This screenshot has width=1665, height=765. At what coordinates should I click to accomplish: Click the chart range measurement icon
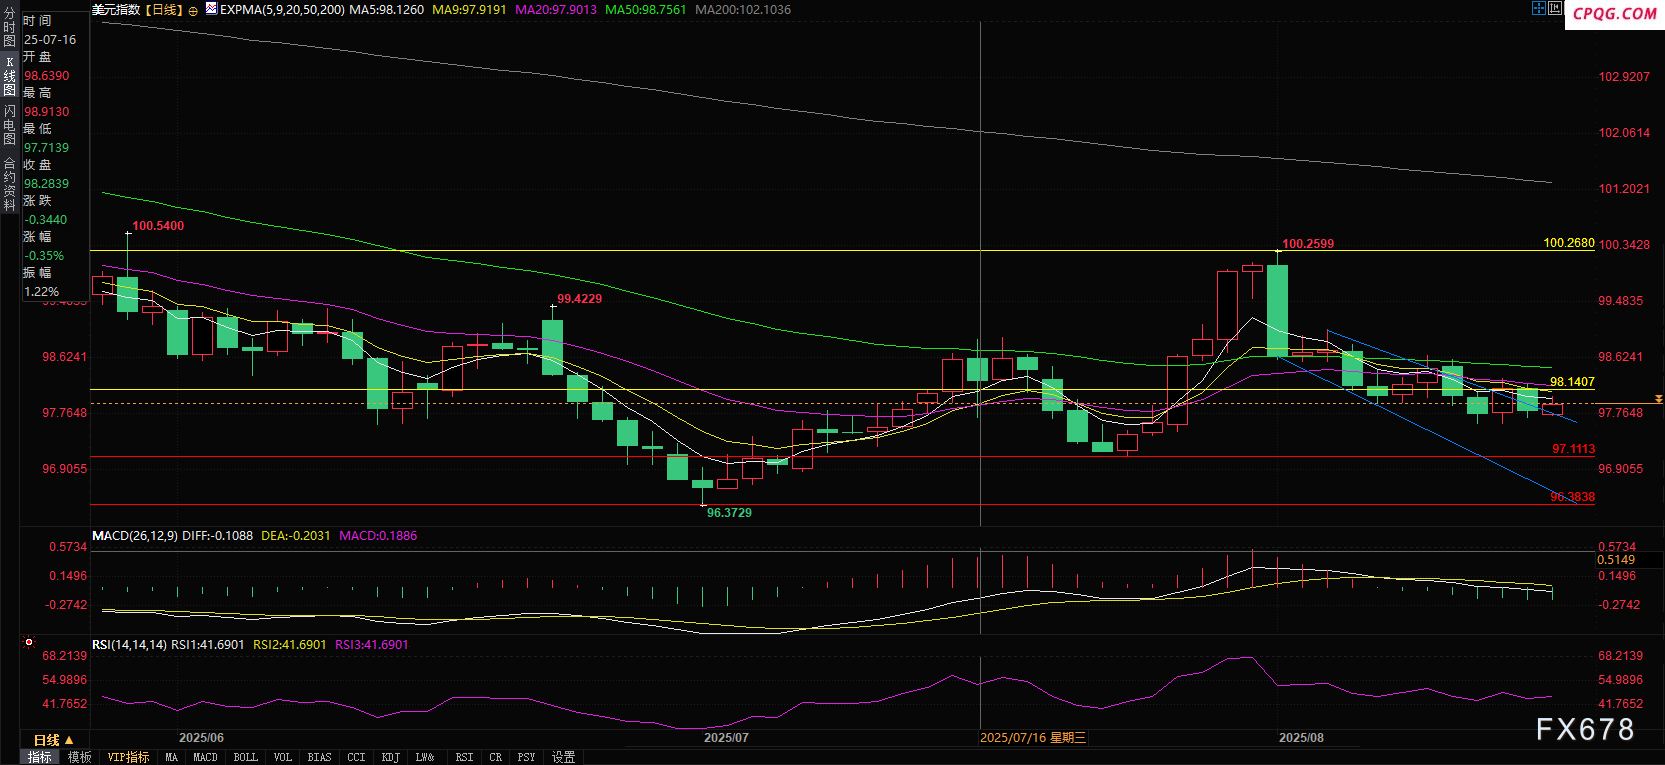coord(1554,8)
